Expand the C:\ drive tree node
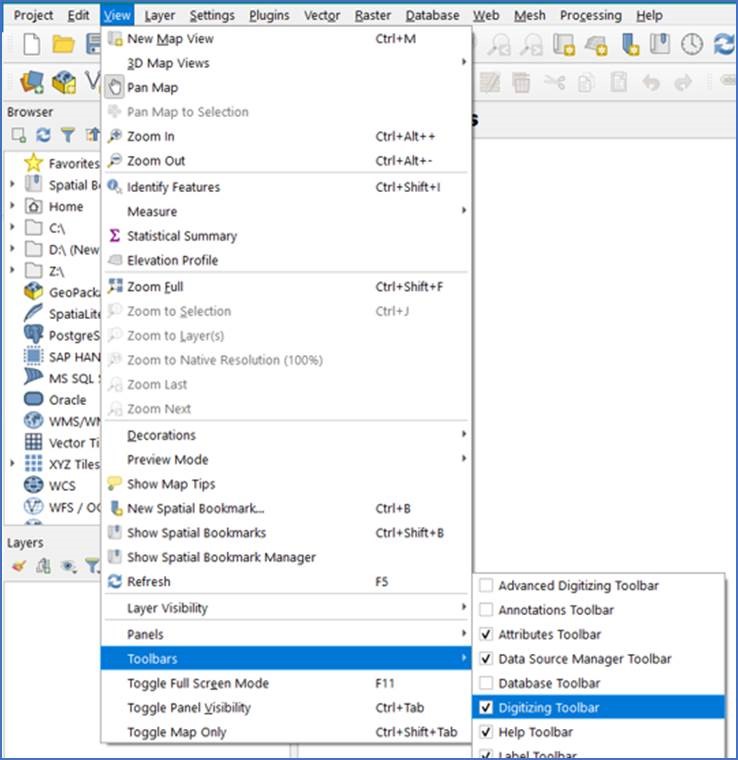Image resolution: width=738 pixels, height=760 pixels. 13,227
